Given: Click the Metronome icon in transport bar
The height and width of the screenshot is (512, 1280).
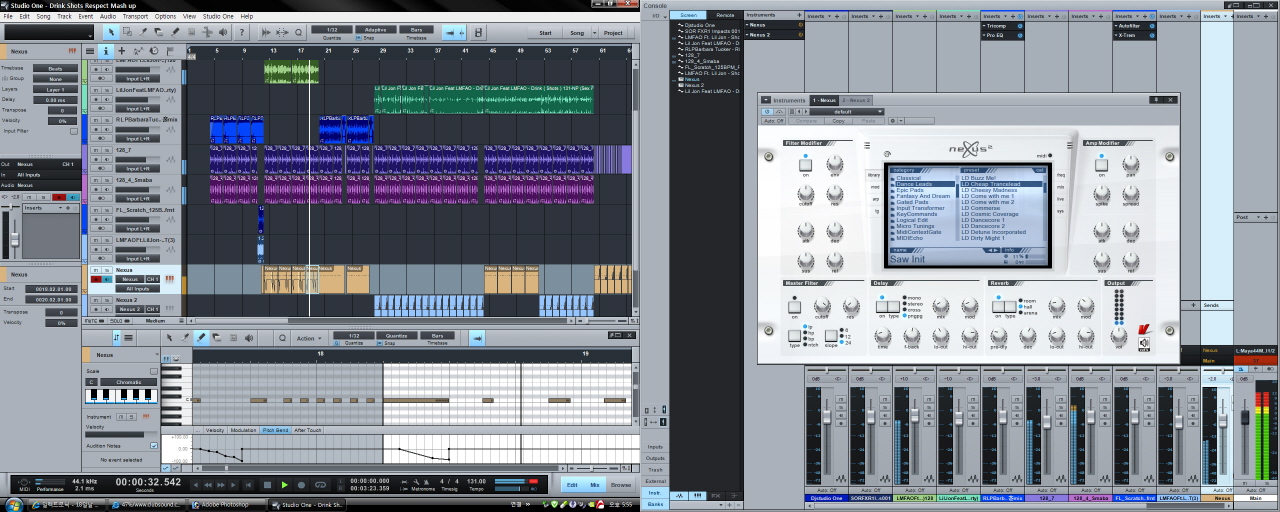Looking at the screenshot, I should tap(426, 481).
